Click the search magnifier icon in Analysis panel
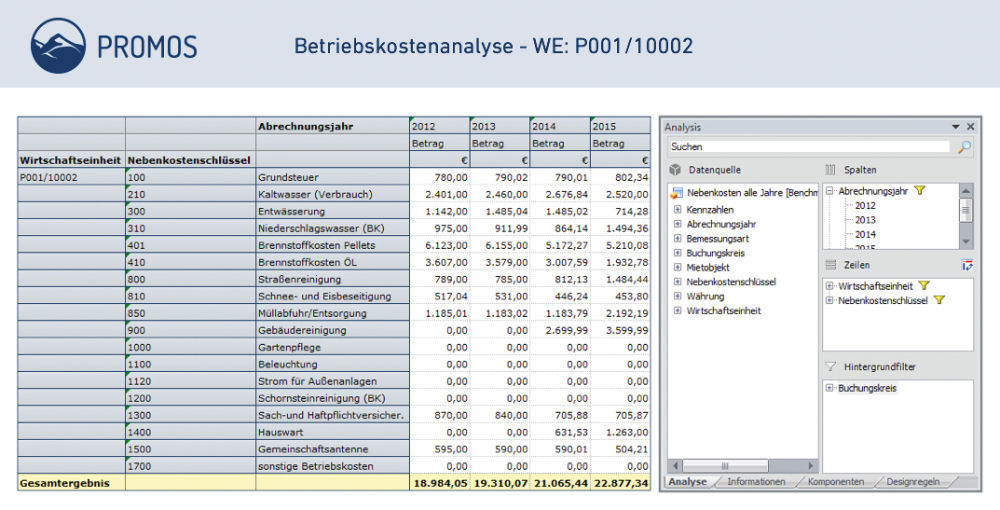Screen dimensions: 1000x510 [x=964, y=147]
